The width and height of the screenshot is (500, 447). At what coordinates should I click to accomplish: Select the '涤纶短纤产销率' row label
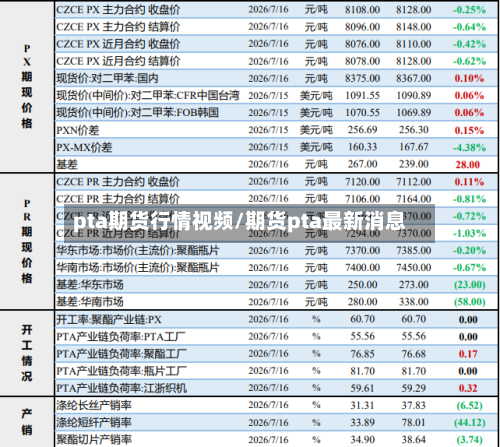(94, 423)
